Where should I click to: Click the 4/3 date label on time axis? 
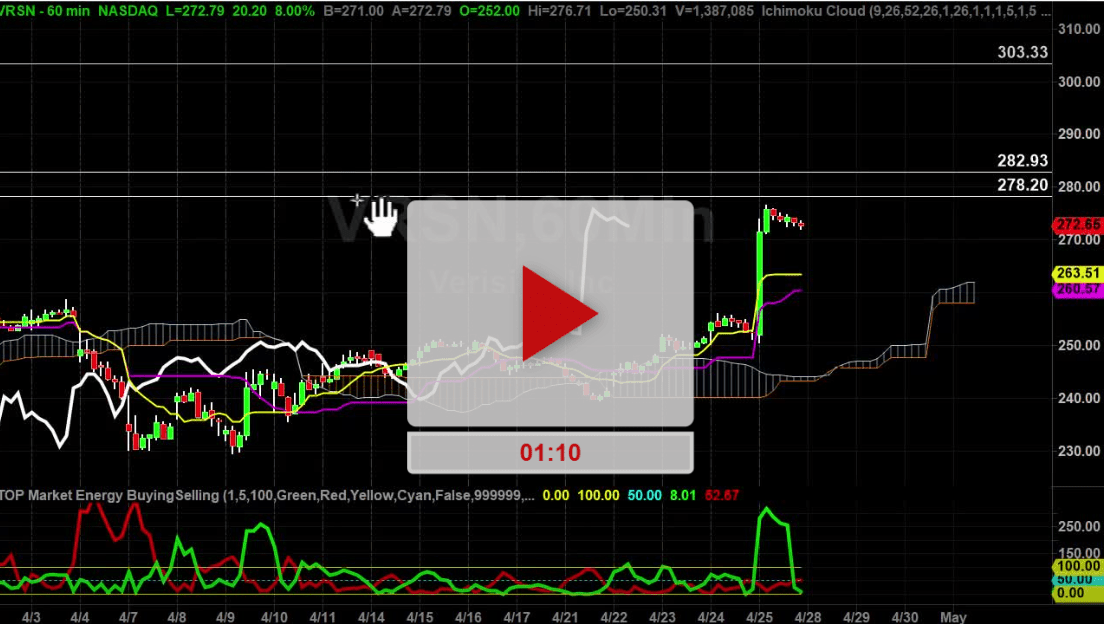pyautogui.click(x=31, y=617)
